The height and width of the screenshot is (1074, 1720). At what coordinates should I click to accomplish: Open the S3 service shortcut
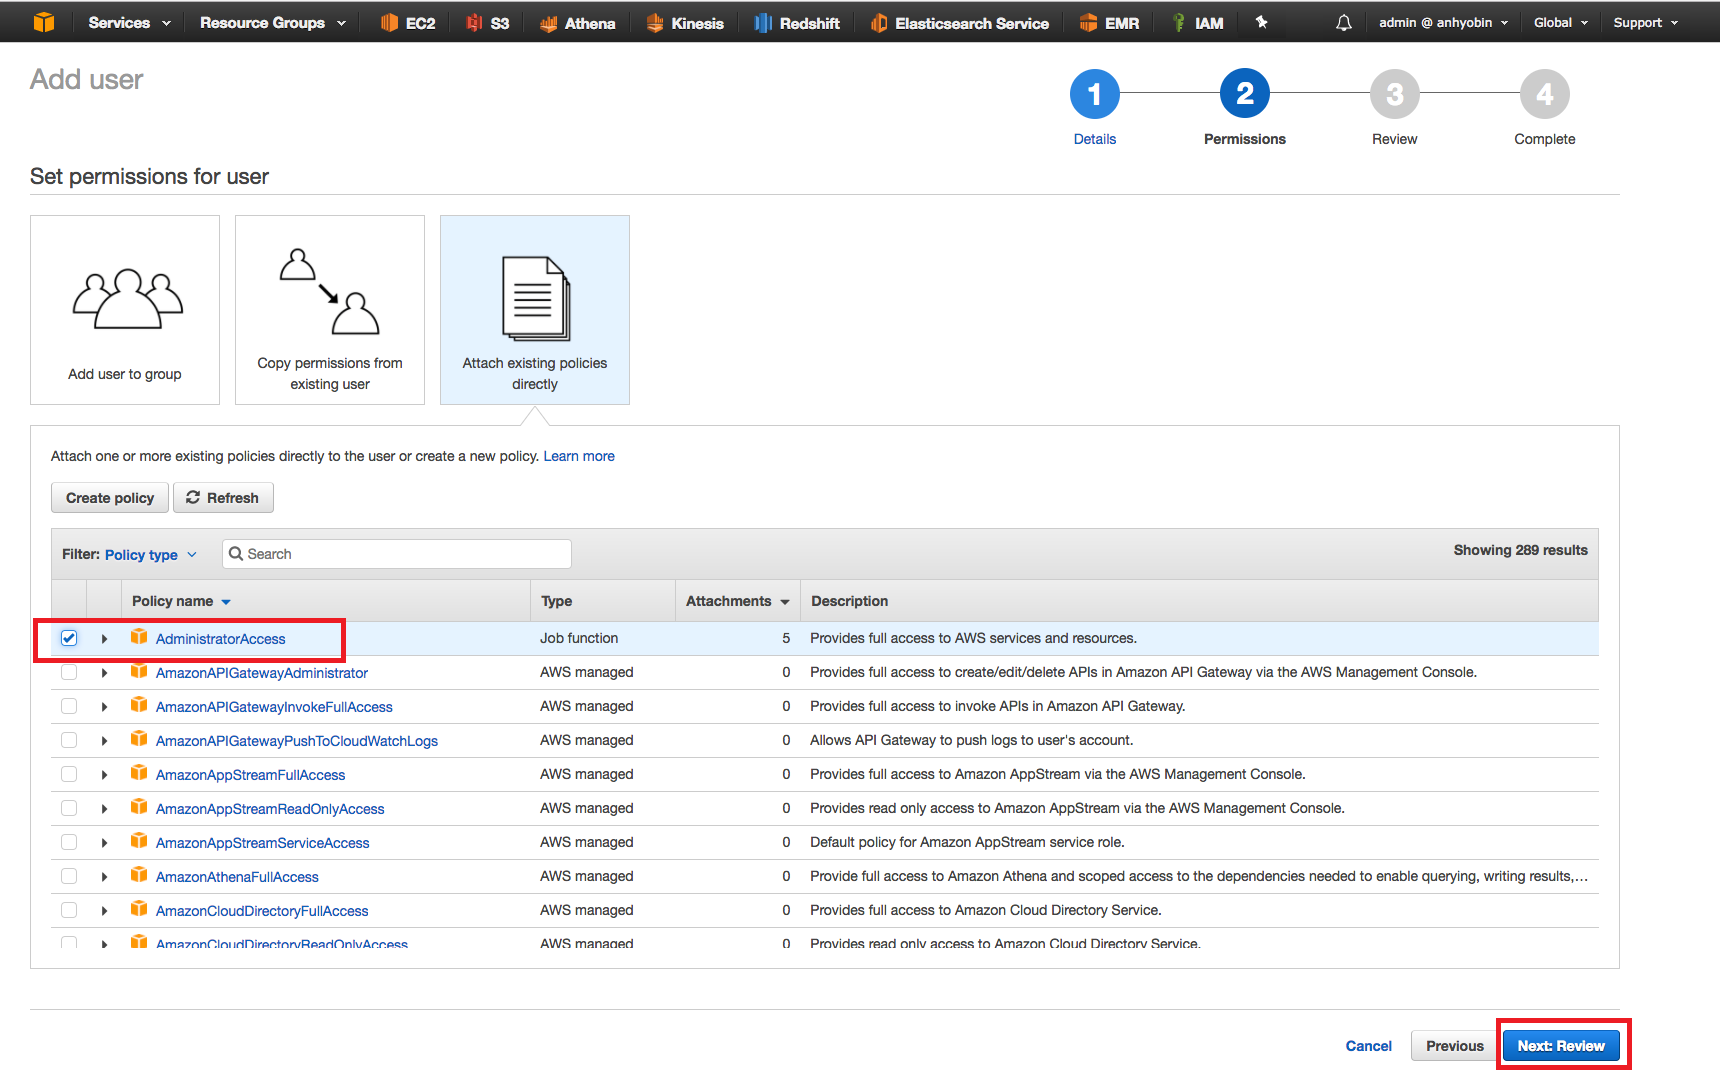coord(488,22)
